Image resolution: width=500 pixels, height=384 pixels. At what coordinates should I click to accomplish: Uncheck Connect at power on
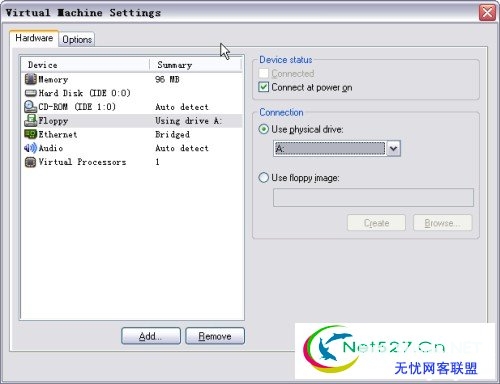(263, 87)
